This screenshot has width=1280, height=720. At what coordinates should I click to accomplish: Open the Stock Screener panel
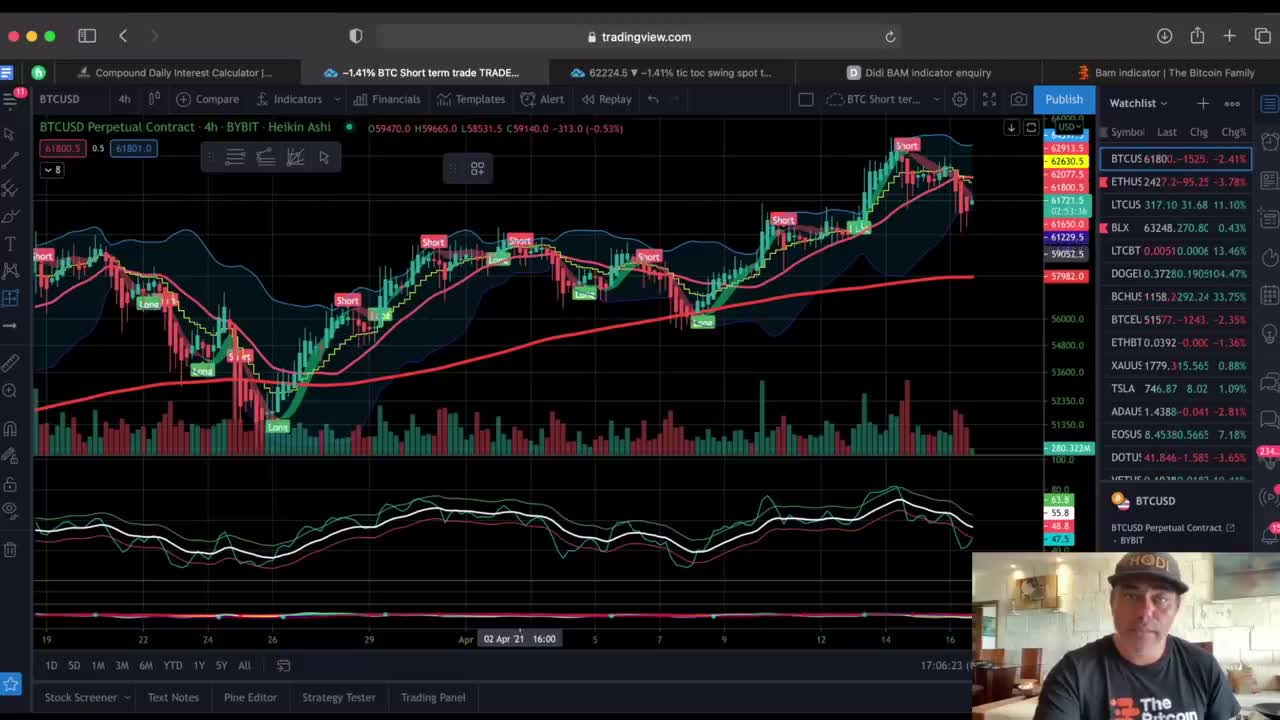click(81, 697)
